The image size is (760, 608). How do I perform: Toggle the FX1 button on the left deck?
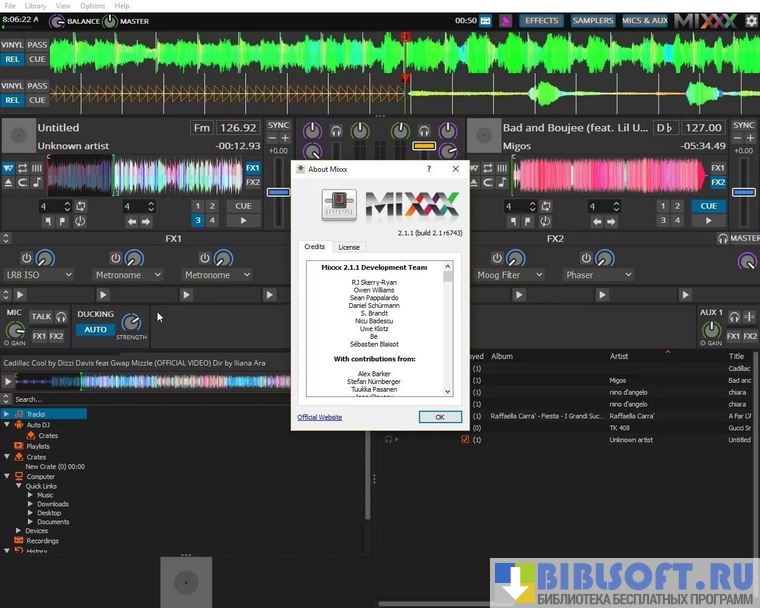(253, 168)
